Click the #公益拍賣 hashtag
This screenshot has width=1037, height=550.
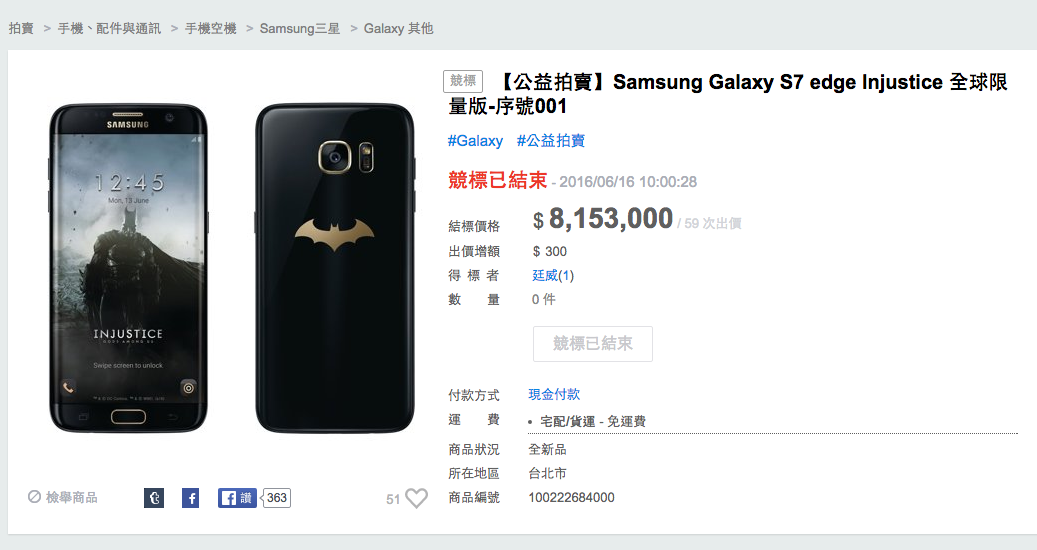click(x=550, y=141)
